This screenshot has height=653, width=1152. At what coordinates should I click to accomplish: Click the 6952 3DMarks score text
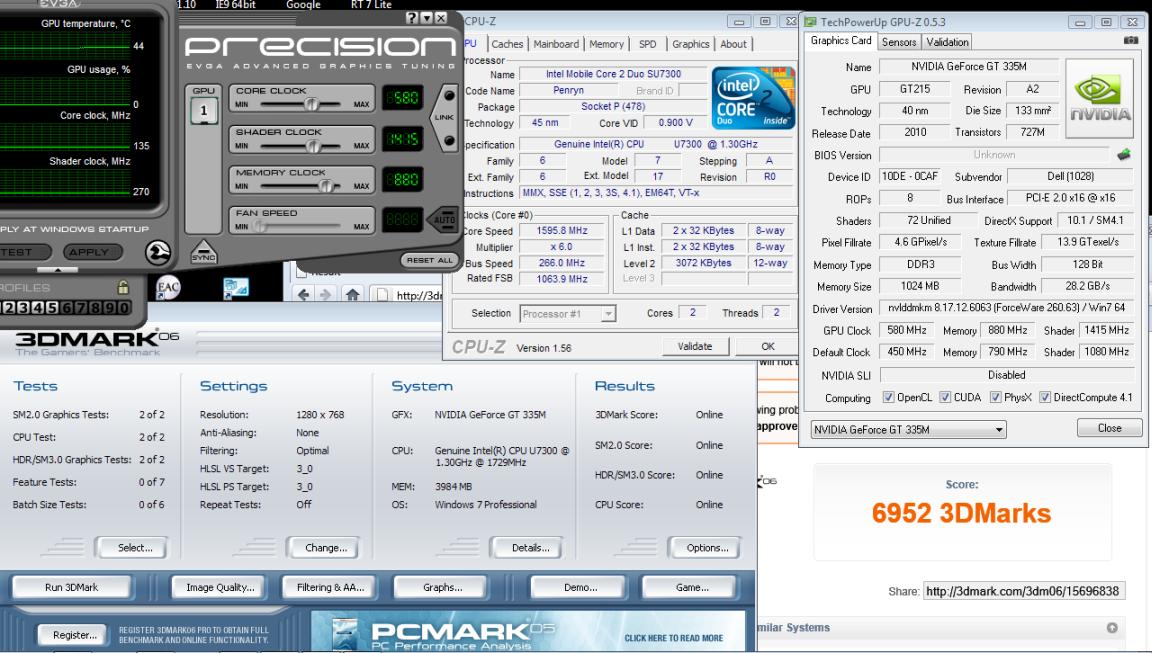pyautogui.click(x=961, y=513)
